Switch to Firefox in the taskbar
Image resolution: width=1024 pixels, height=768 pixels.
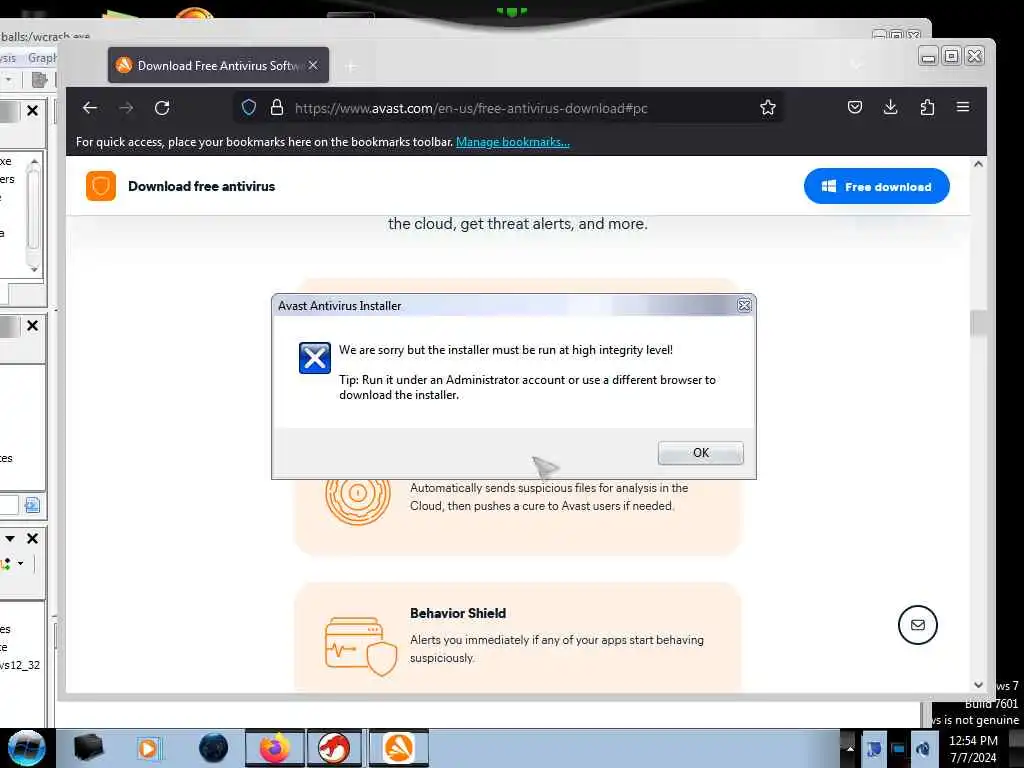coord(275,748)
